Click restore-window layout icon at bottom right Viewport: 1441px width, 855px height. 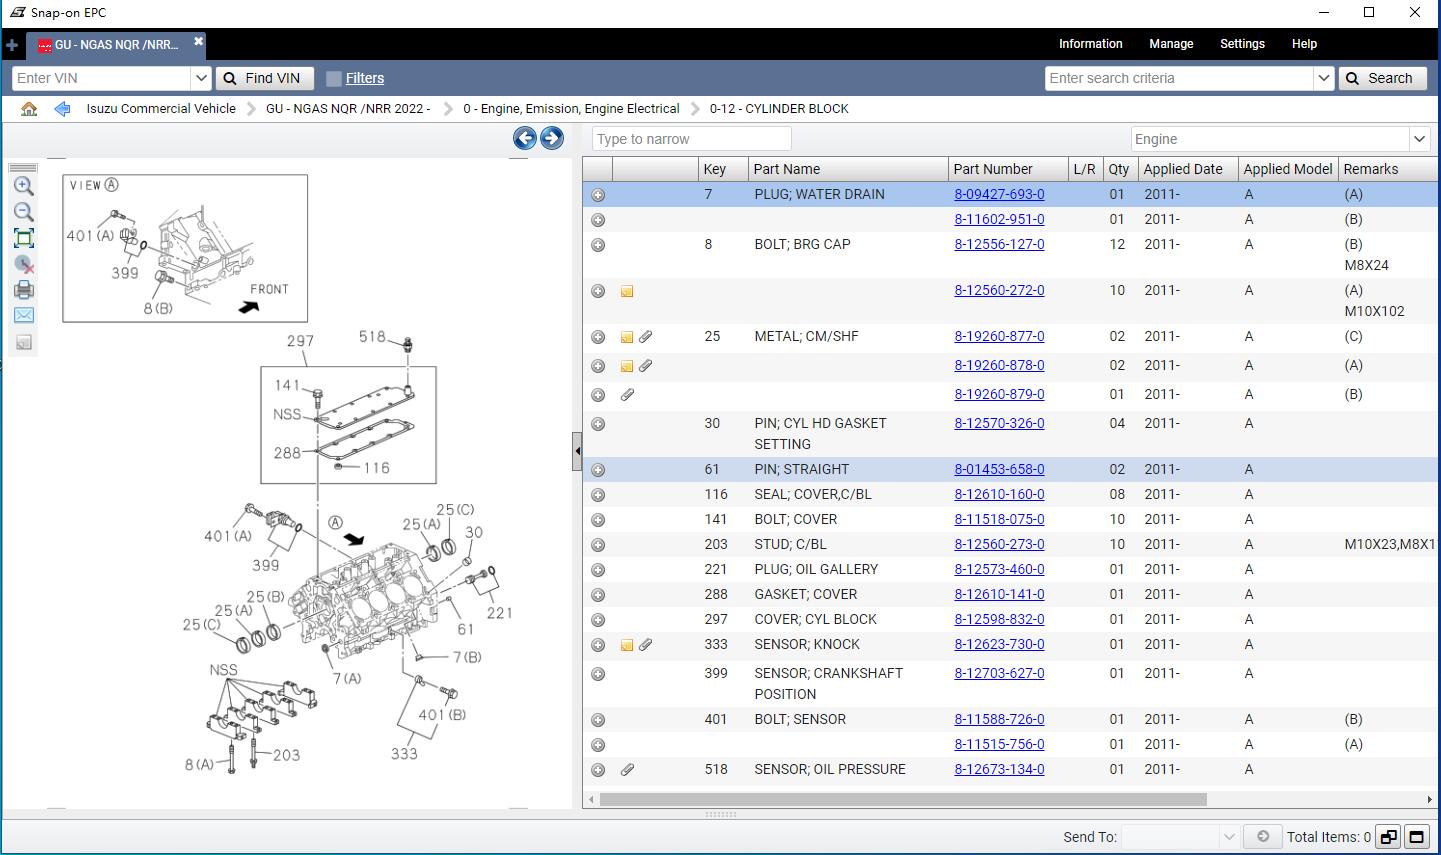(1388, 837)
